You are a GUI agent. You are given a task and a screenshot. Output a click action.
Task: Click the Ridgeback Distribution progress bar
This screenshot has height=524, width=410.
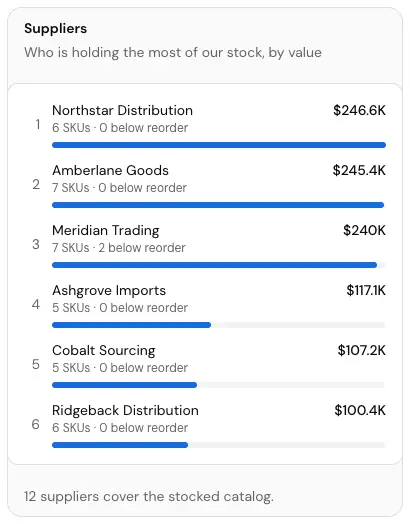click(x=219, y=445)
